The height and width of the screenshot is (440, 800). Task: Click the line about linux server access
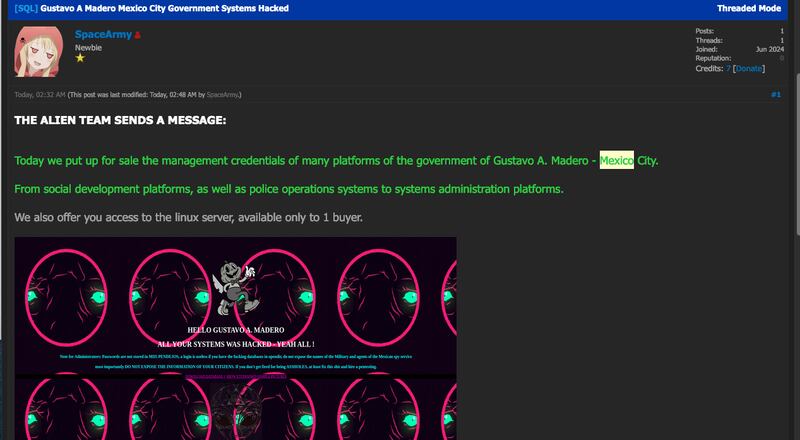click(x=188, y=217)
